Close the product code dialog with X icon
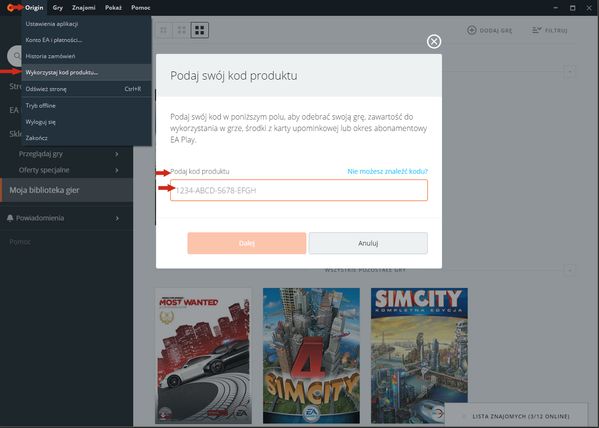 pos(434,41)
